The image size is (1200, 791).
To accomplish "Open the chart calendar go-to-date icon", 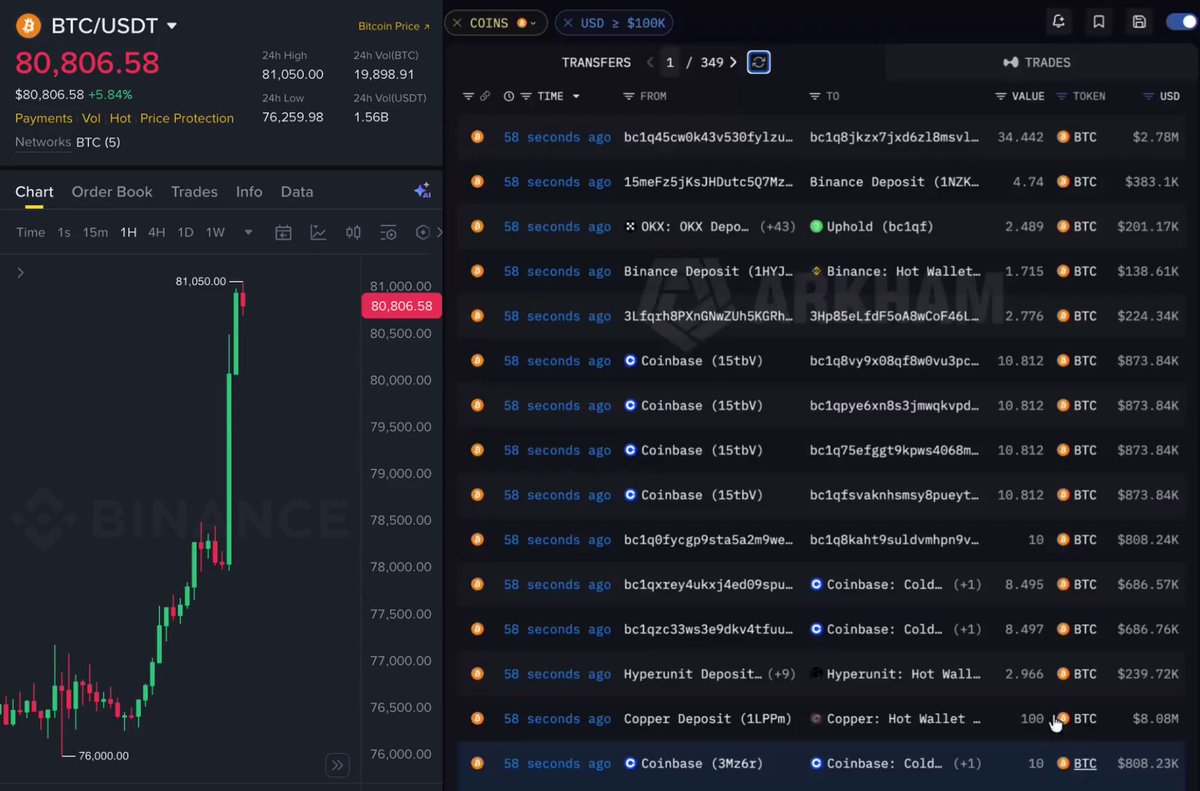I will (x=283, y=232).
